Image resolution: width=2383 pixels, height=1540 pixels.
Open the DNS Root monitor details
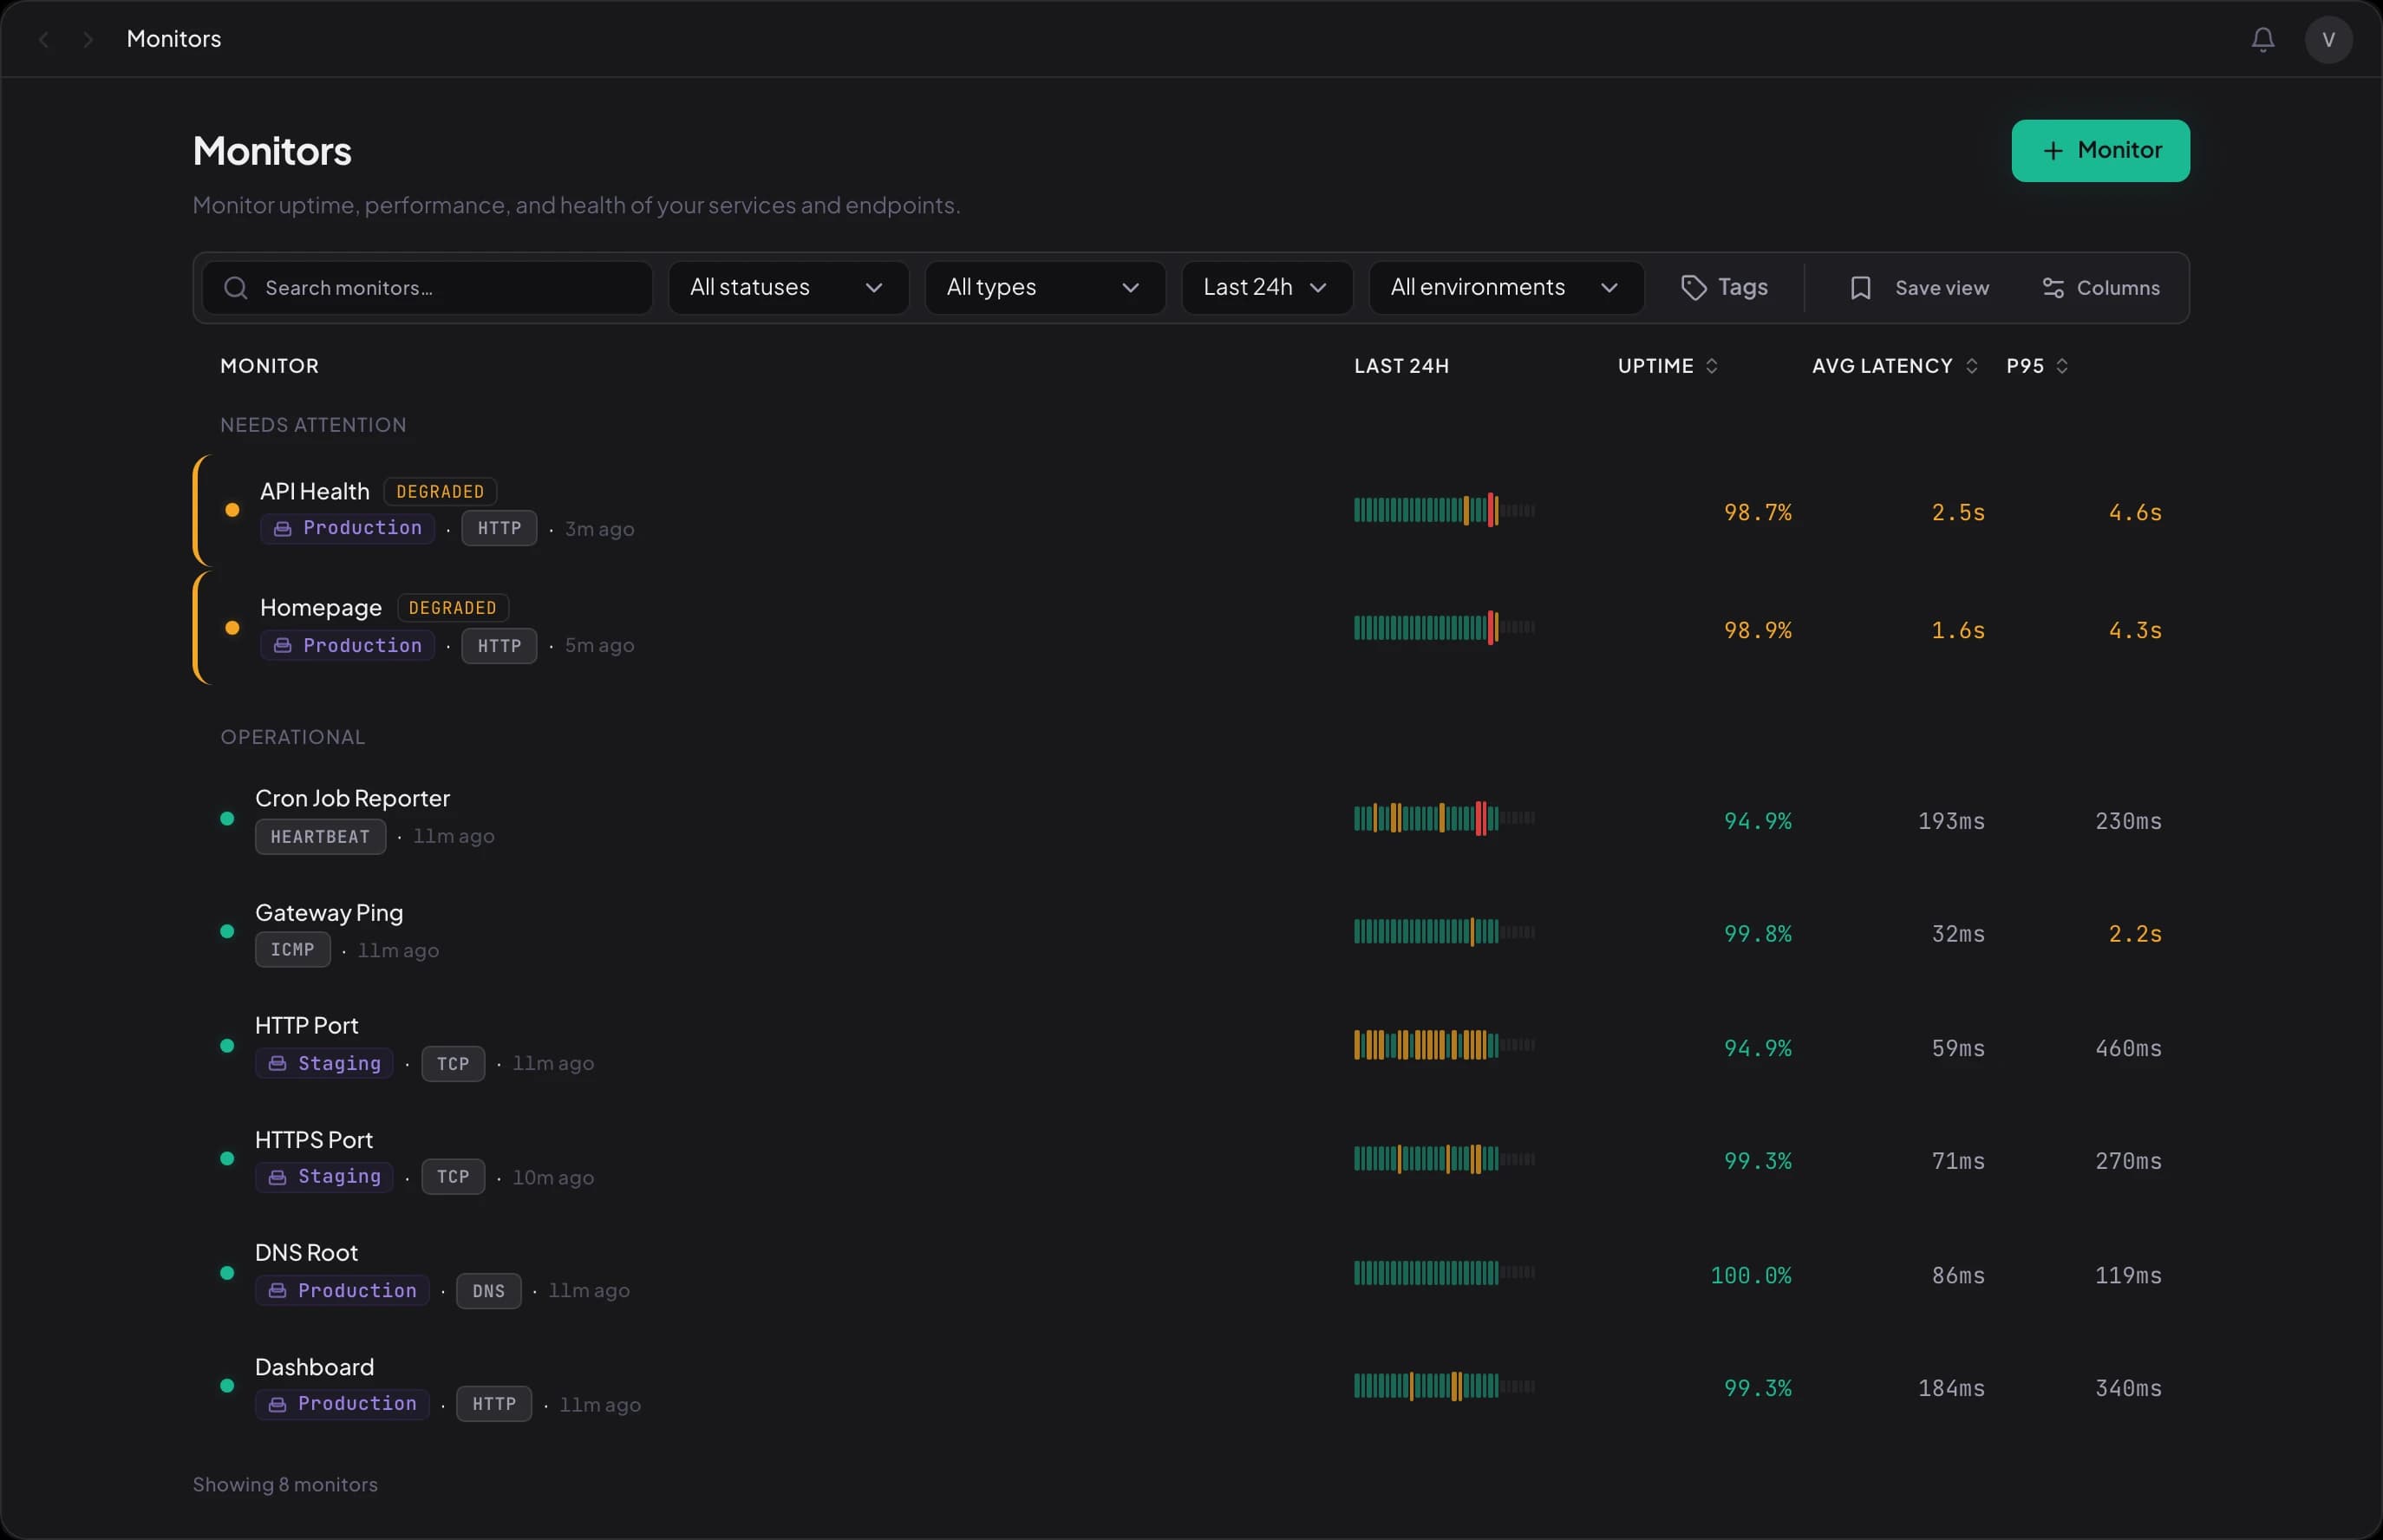coord(305,1252)
